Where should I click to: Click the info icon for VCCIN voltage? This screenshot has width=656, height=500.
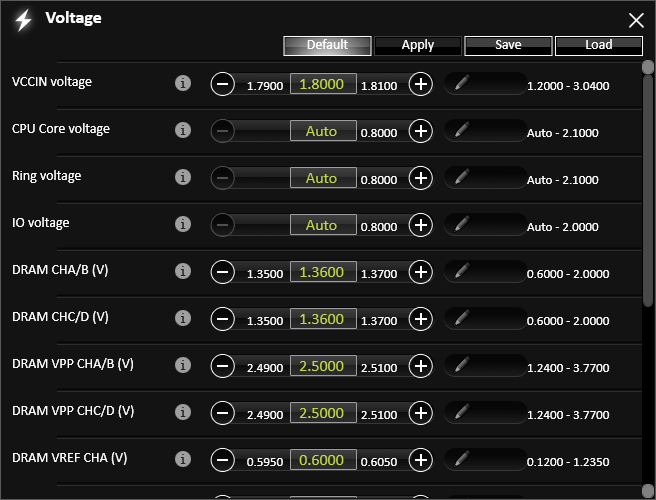pyautogui.click(x=182, y=84)
